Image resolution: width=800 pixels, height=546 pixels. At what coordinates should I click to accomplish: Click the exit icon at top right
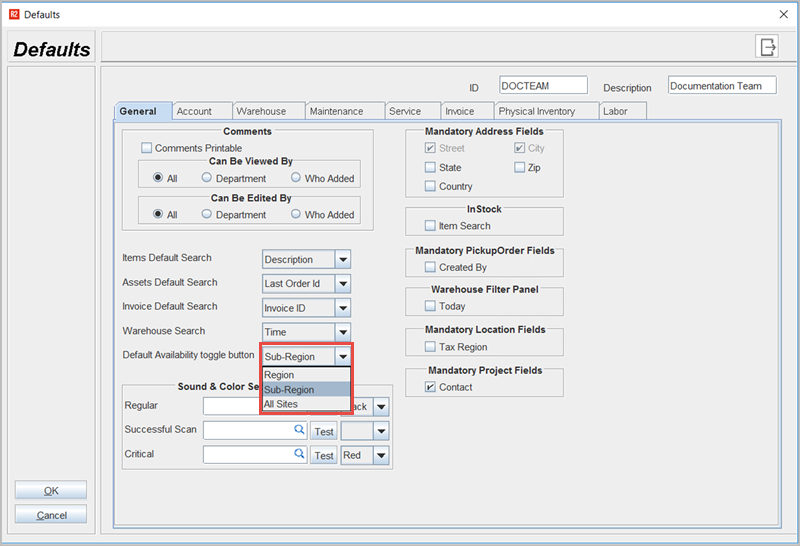(767, 47)
